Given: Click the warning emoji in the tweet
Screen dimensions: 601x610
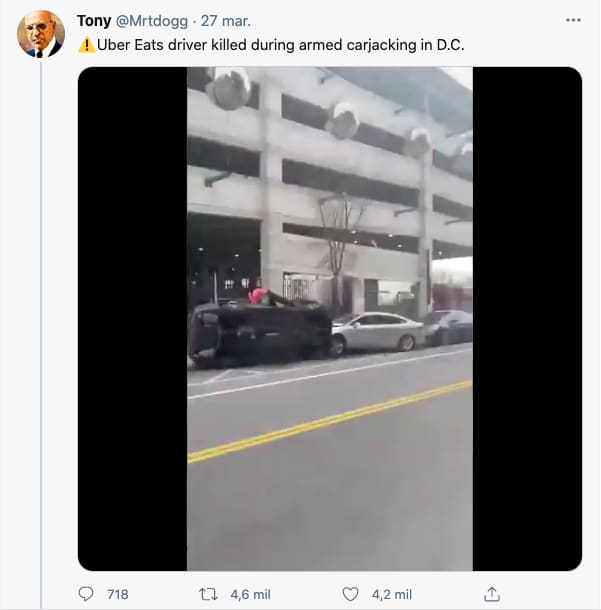Looking at the screenshot, I should coord(86,45).
